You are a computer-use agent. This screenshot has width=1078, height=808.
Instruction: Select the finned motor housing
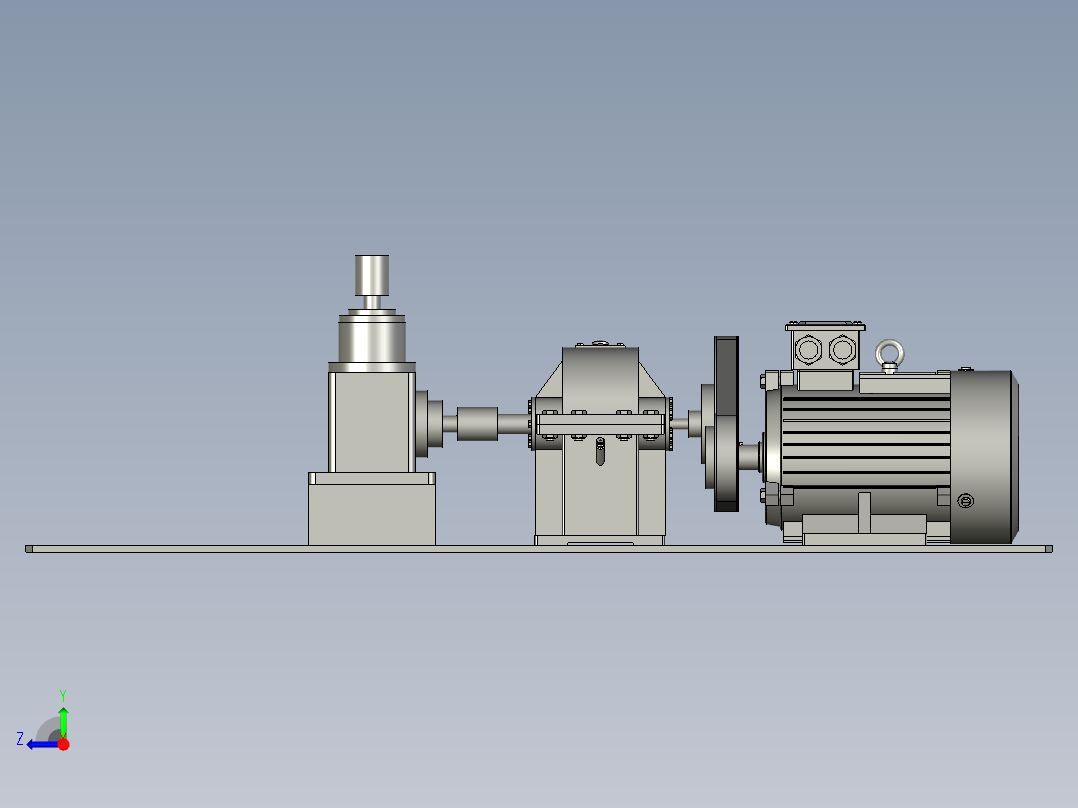coord(866,440)
